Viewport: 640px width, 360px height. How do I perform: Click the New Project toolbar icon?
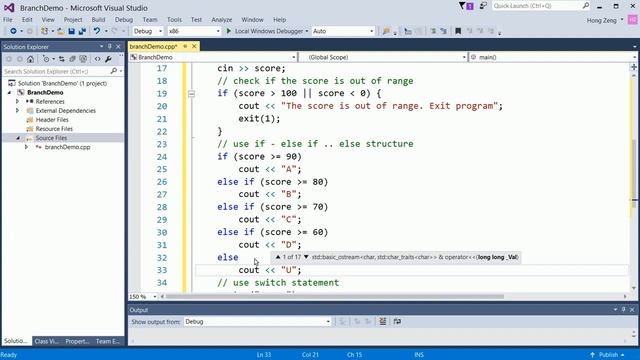click(44, 31)
